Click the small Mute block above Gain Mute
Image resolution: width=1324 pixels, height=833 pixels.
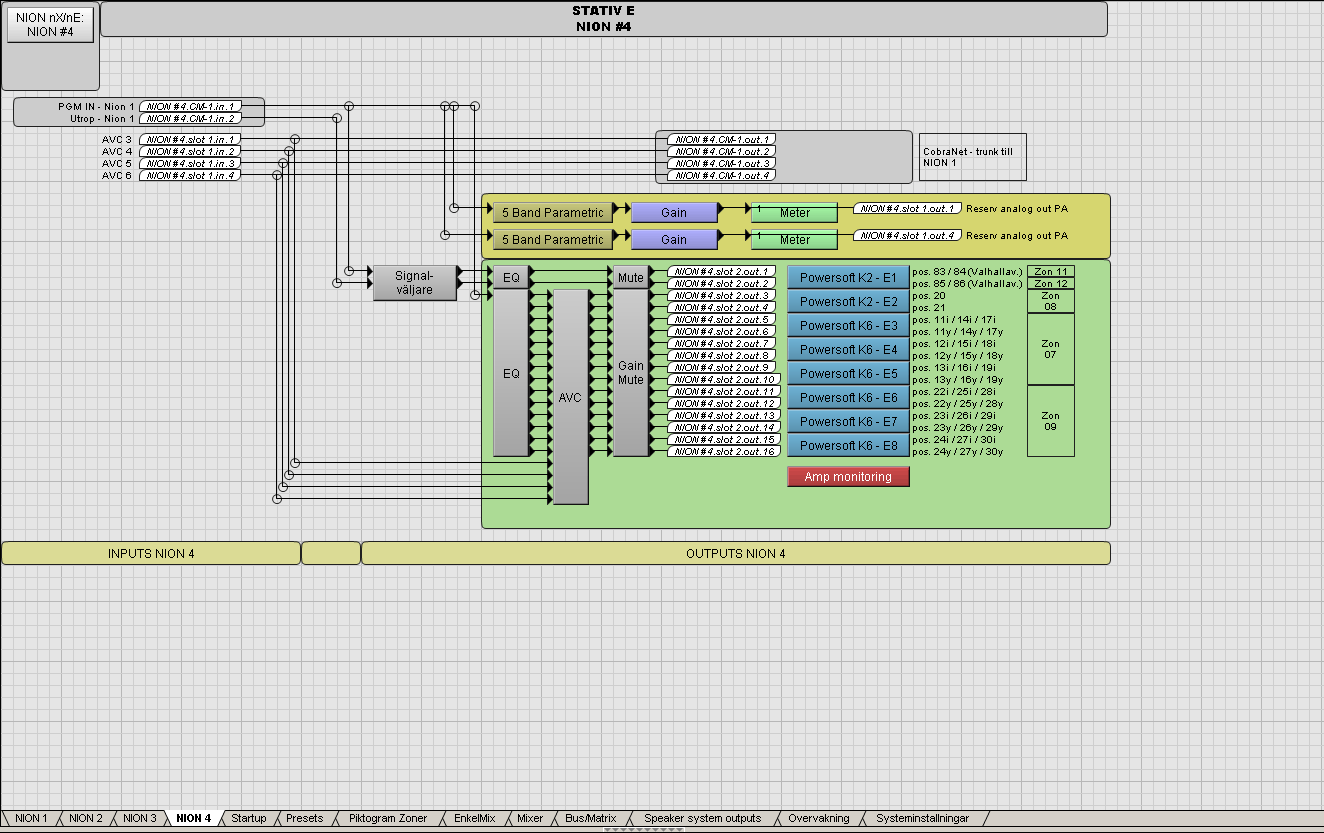point(630,277)
